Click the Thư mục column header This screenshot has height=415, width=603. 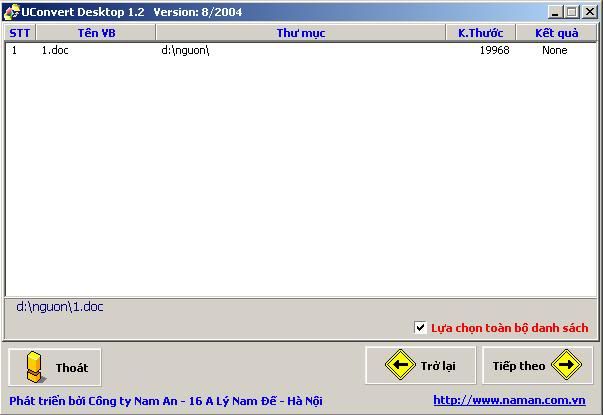[x=301, y=33]
